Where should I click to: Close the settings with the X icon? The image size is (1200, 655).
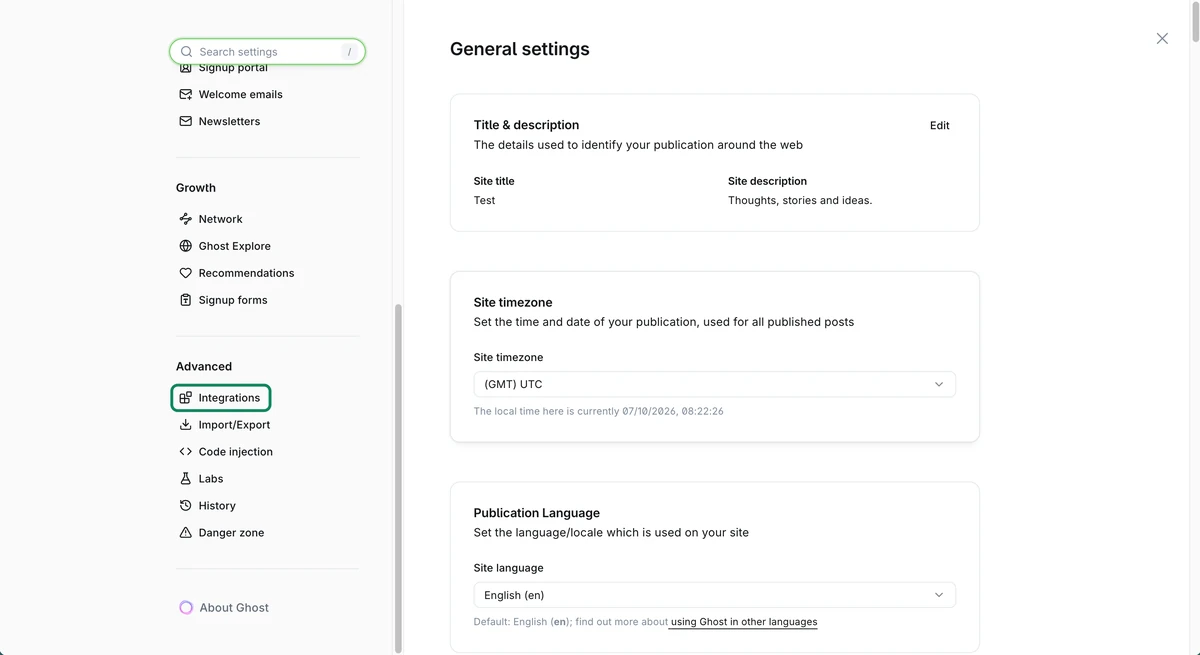point(1162,38)
